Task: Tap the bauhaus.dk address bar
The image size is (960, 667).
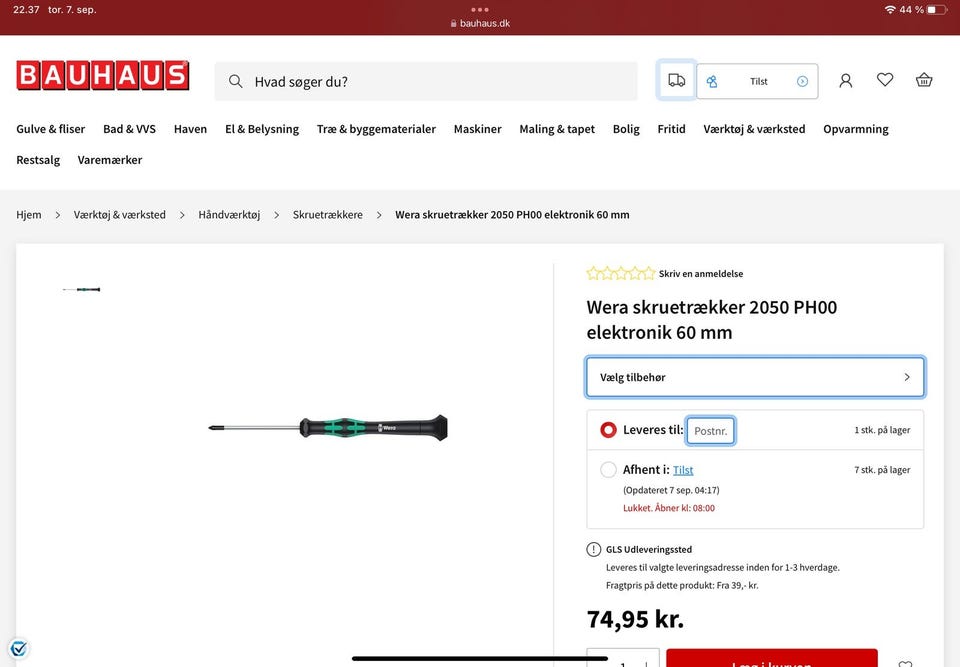Action: click(x=480, y=23)
